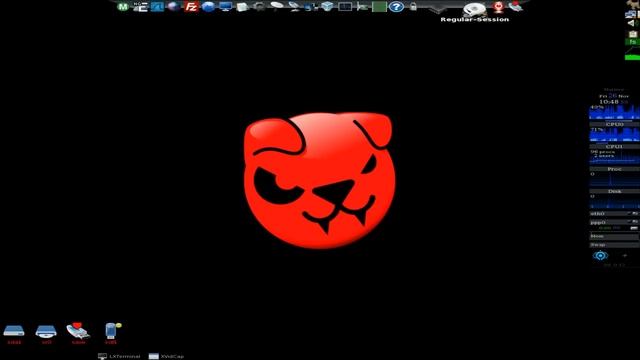Viewport: 640px width, 360px height.
Task: Open the white notepad icon in dock
Action: (x=242, y=7)
